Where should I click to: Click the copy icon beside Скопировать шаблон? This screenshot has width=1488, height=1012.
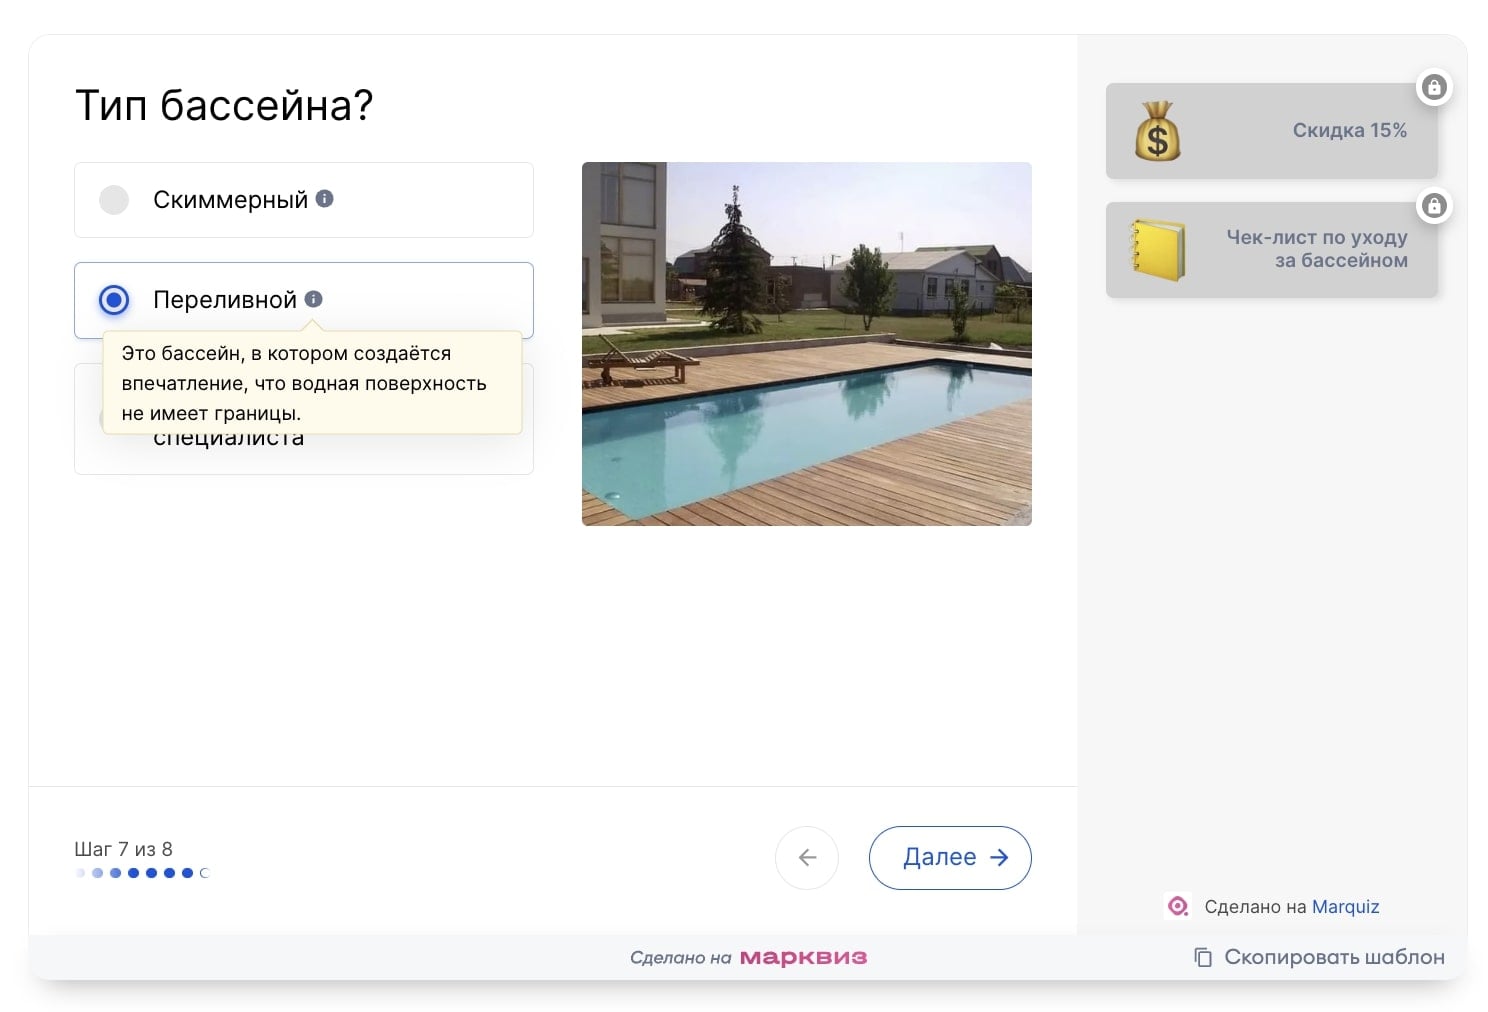point(1202,957)
